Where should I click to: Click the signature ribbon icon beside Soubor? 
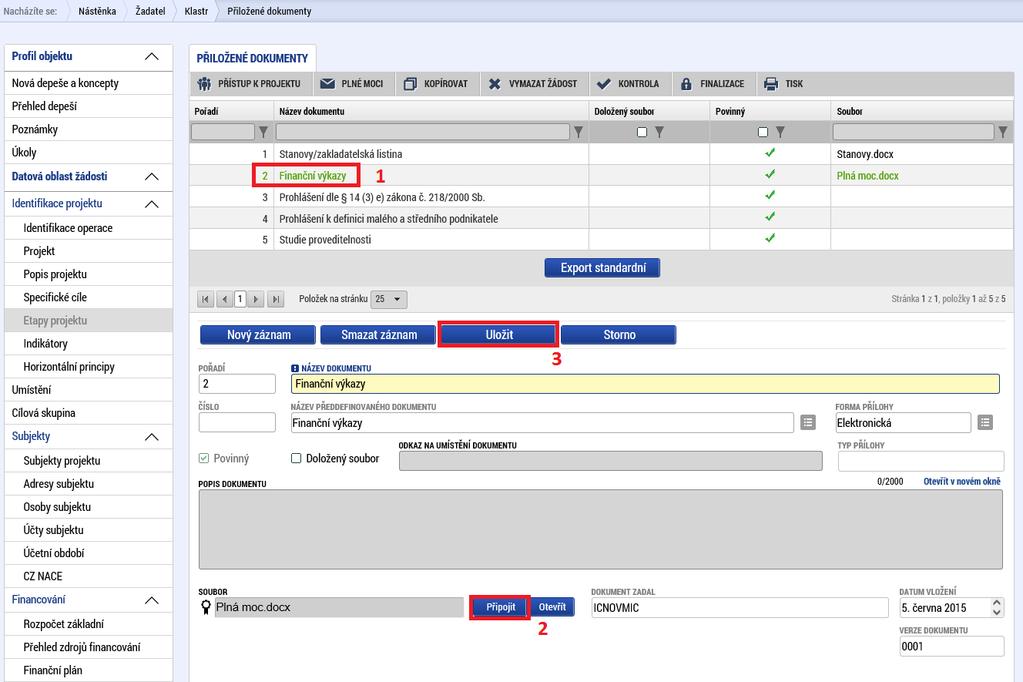coord(206,607)
